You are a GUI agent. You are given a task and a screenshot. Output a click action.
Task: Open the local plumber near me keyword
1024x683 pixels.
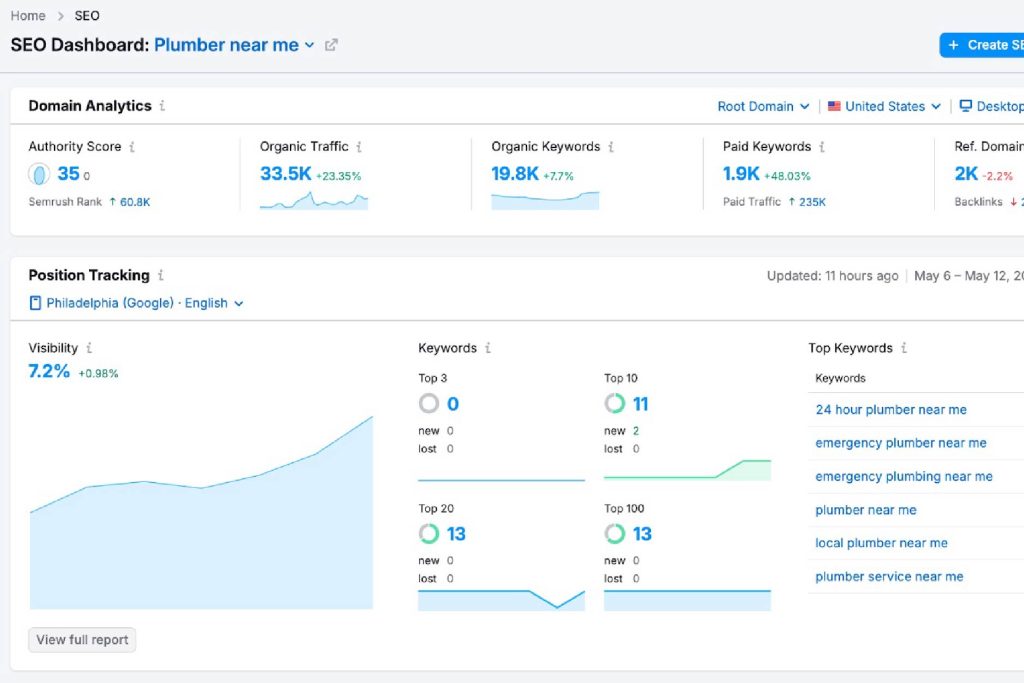pos(881,543)
